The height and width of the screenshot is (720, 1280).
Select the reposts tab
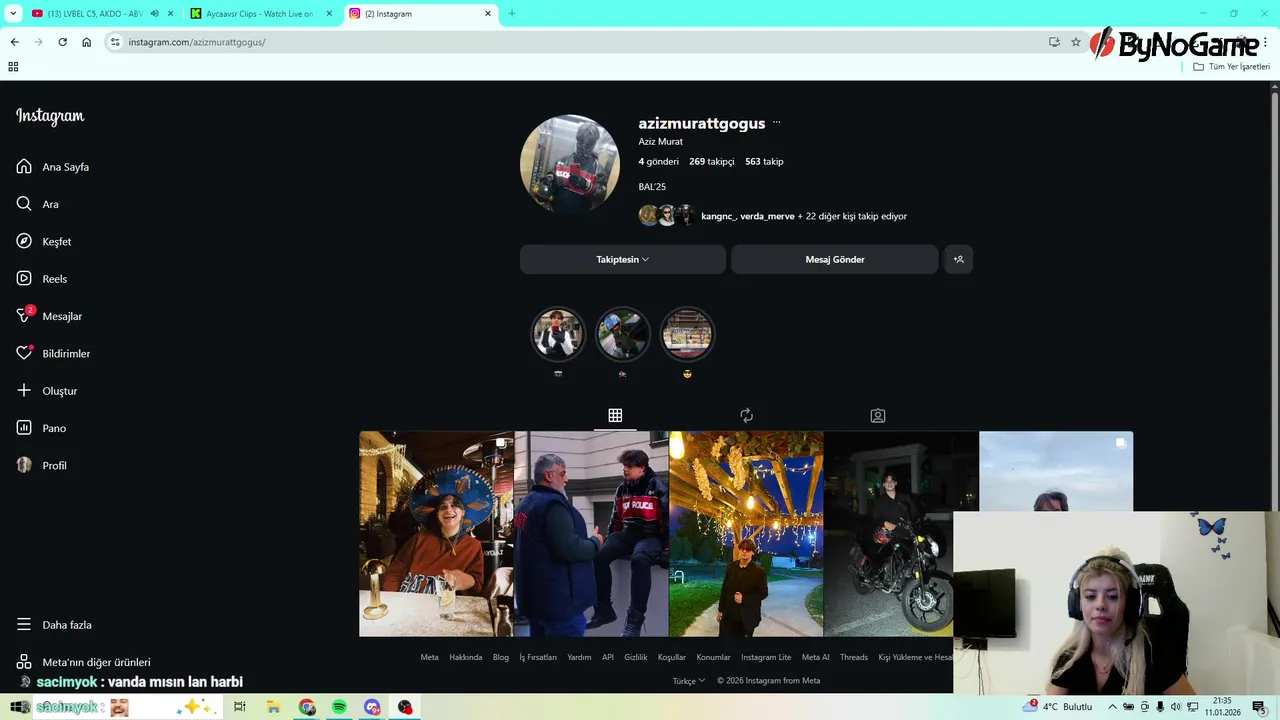coord(746,415)
